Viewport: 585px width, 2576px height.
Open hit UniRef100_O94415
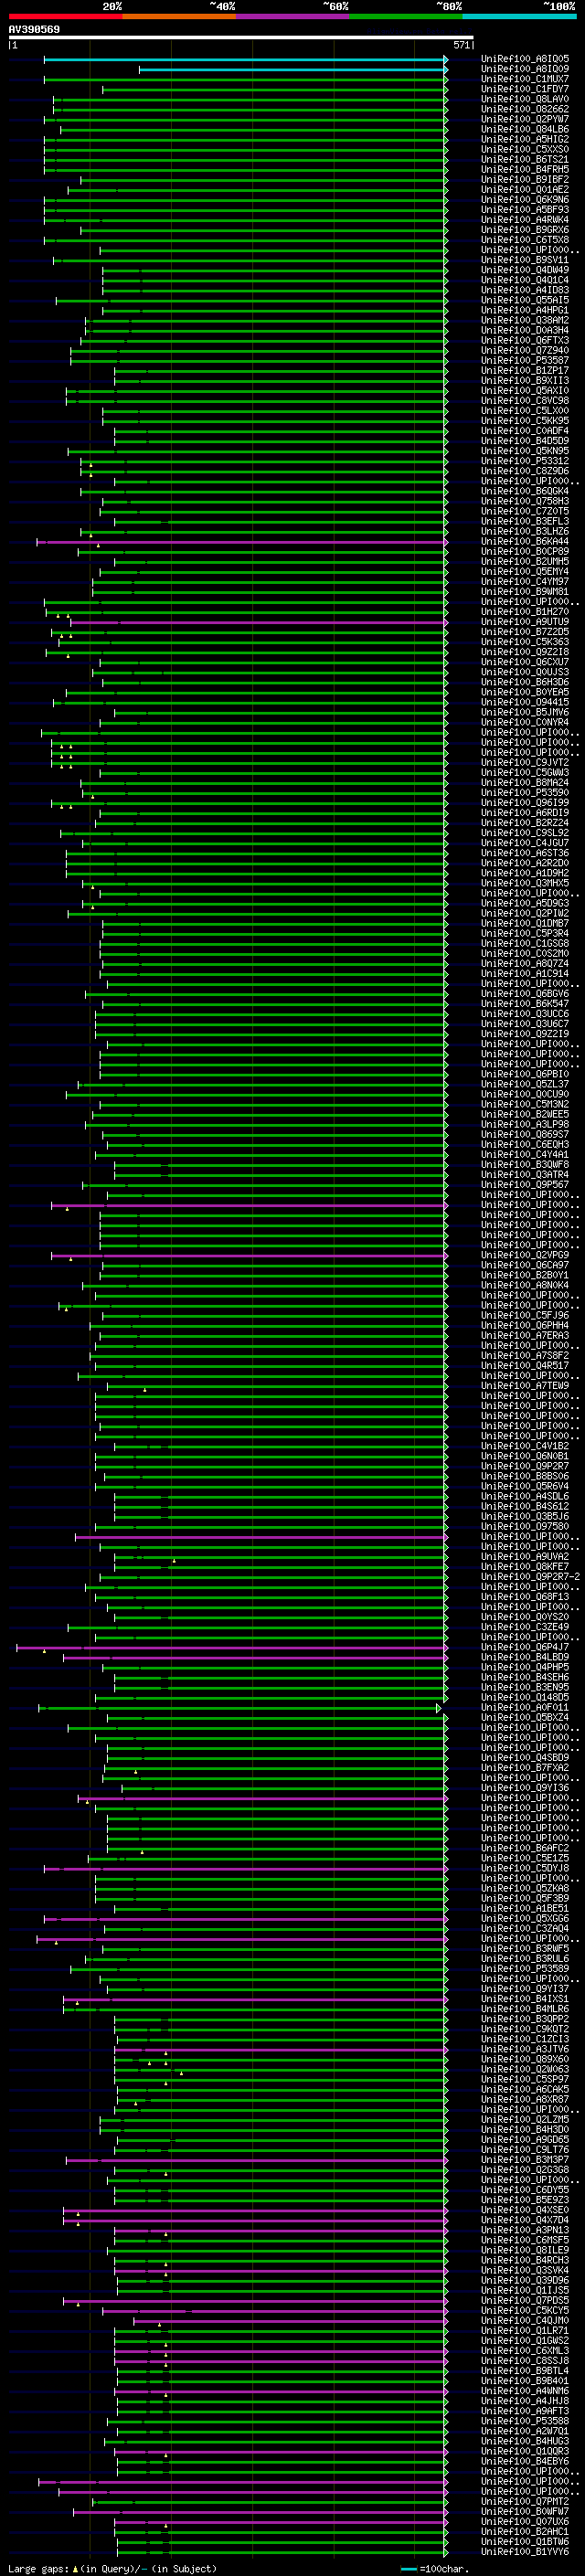525,702
